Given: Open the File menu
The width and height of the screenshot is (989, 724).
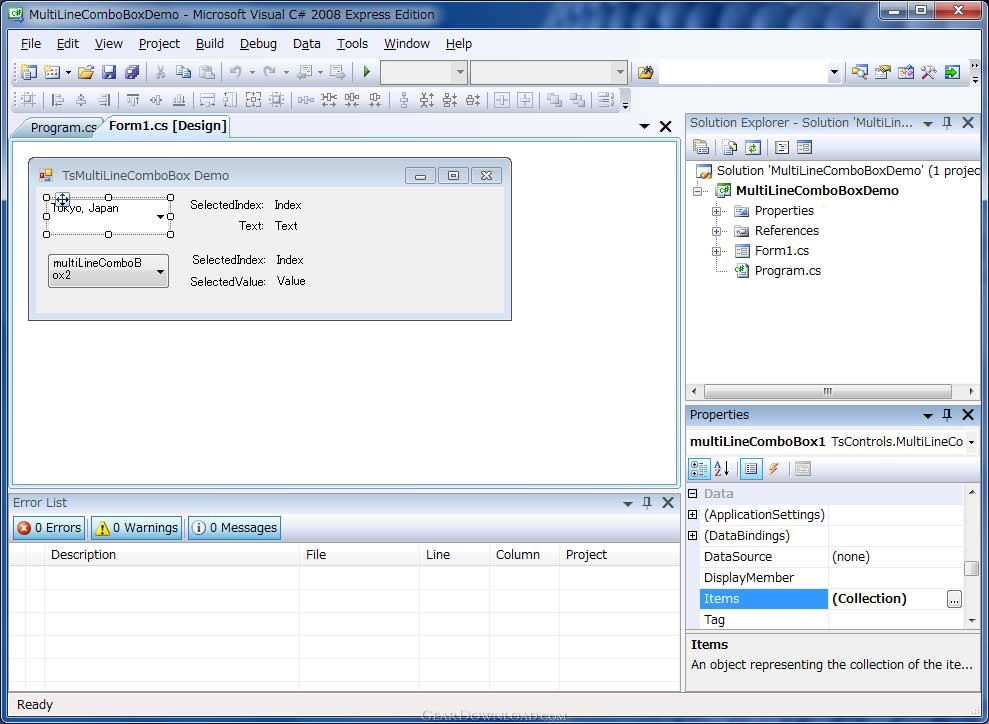Looking at the screenshot, I should coord(31,44).
